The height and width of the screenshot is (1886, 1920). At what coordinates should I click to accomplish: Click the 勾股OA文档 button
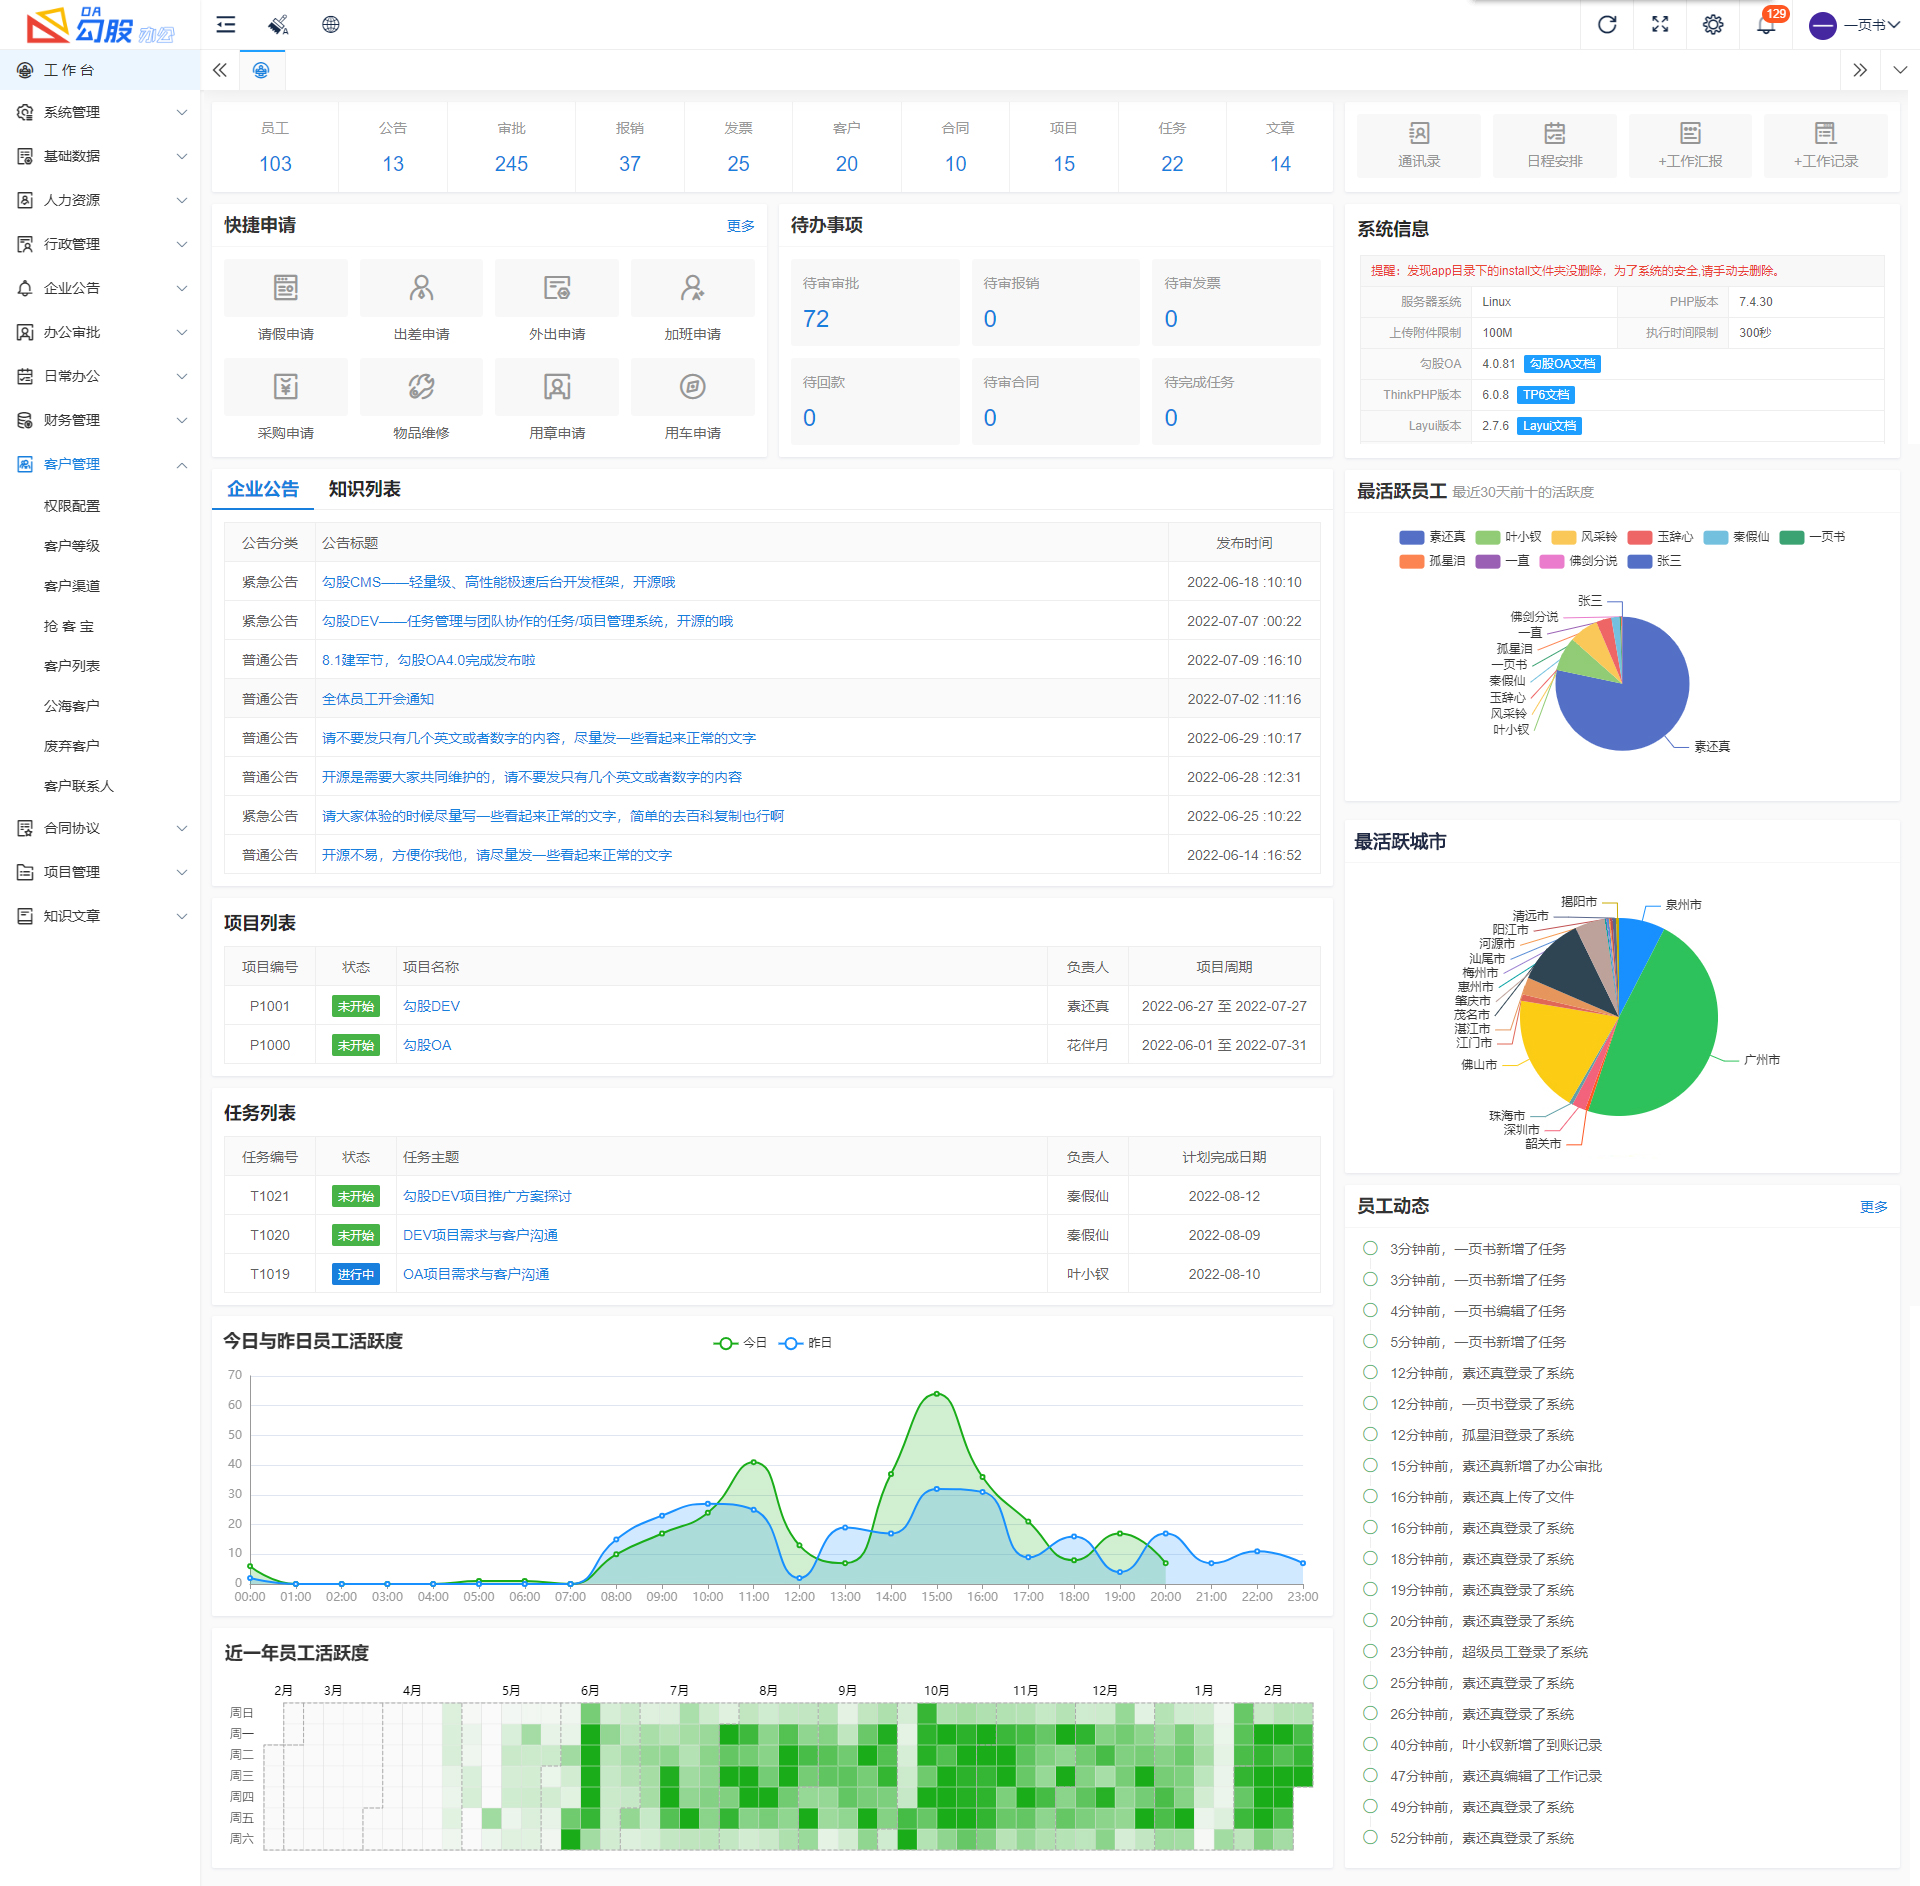point(1562,364)
